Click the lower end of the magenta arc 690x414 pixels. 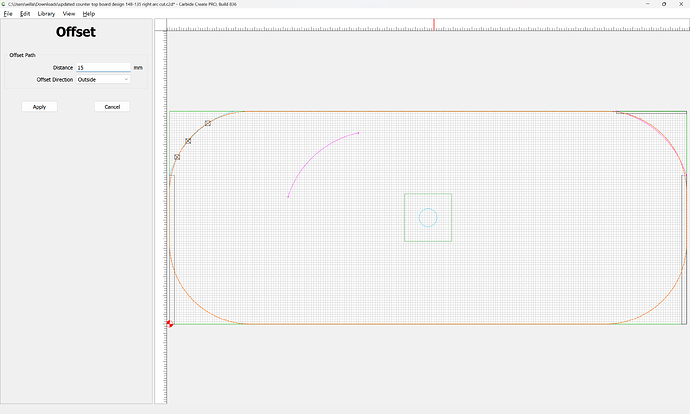click(288, 196)
